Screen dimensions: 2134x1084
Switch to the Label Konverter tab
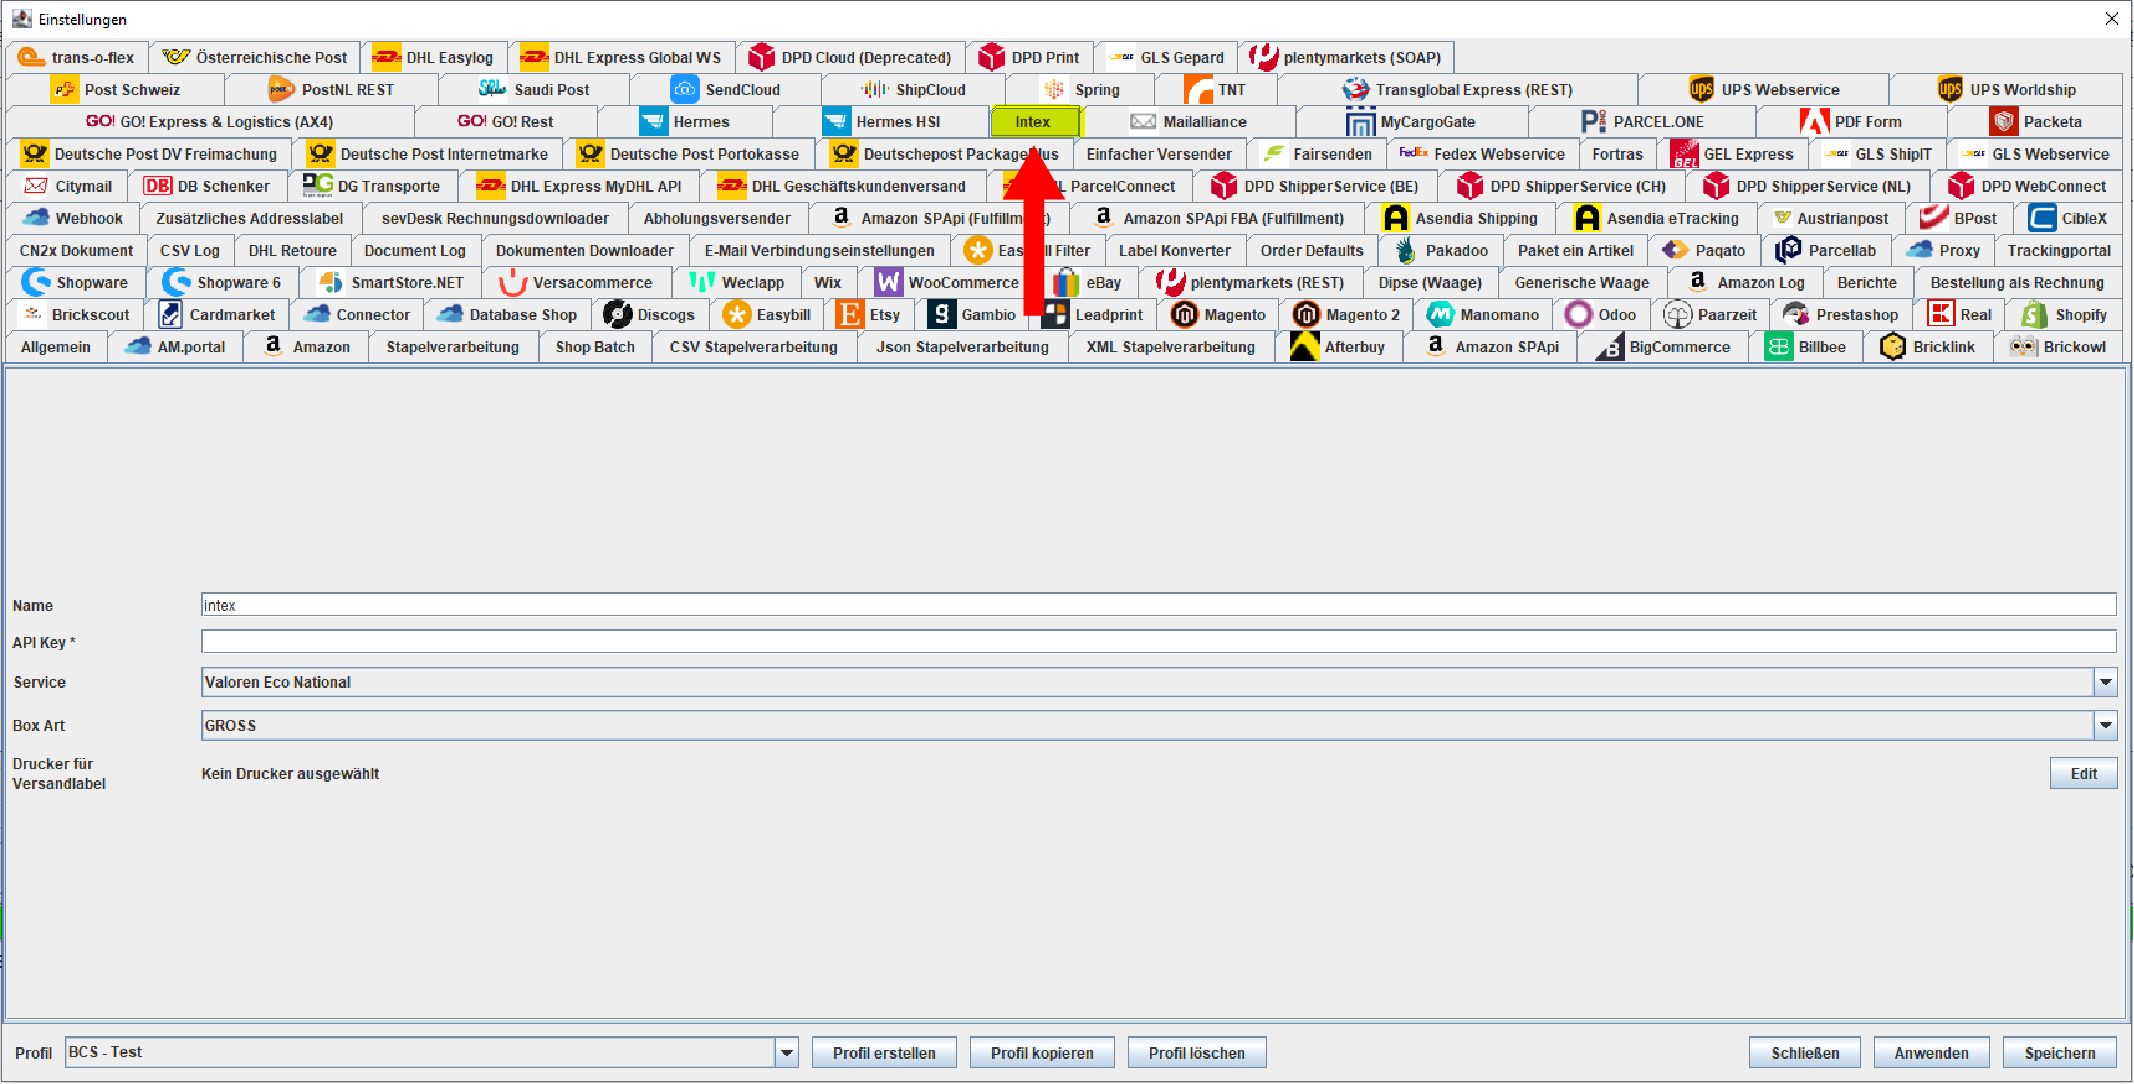(1175, 250)
